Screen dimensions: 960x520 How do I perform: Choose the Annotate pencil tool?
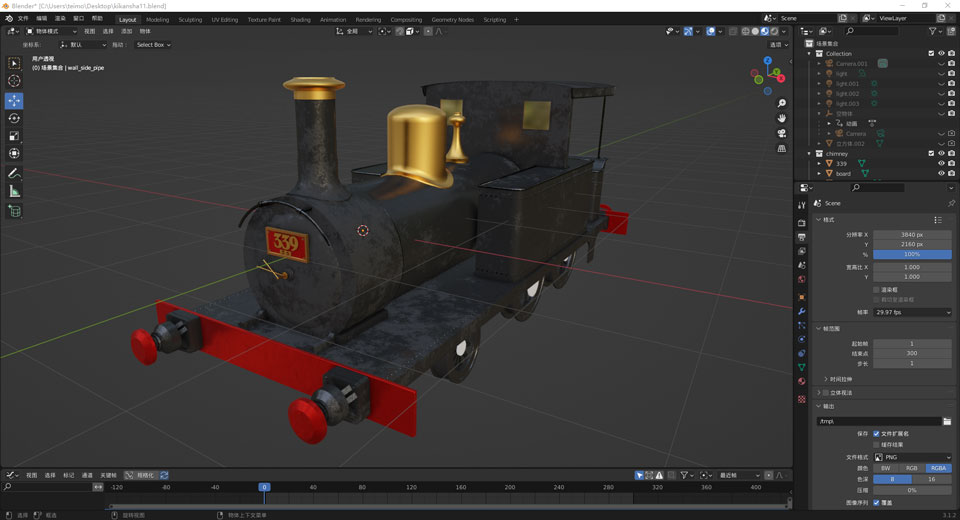tap(14, 173)
